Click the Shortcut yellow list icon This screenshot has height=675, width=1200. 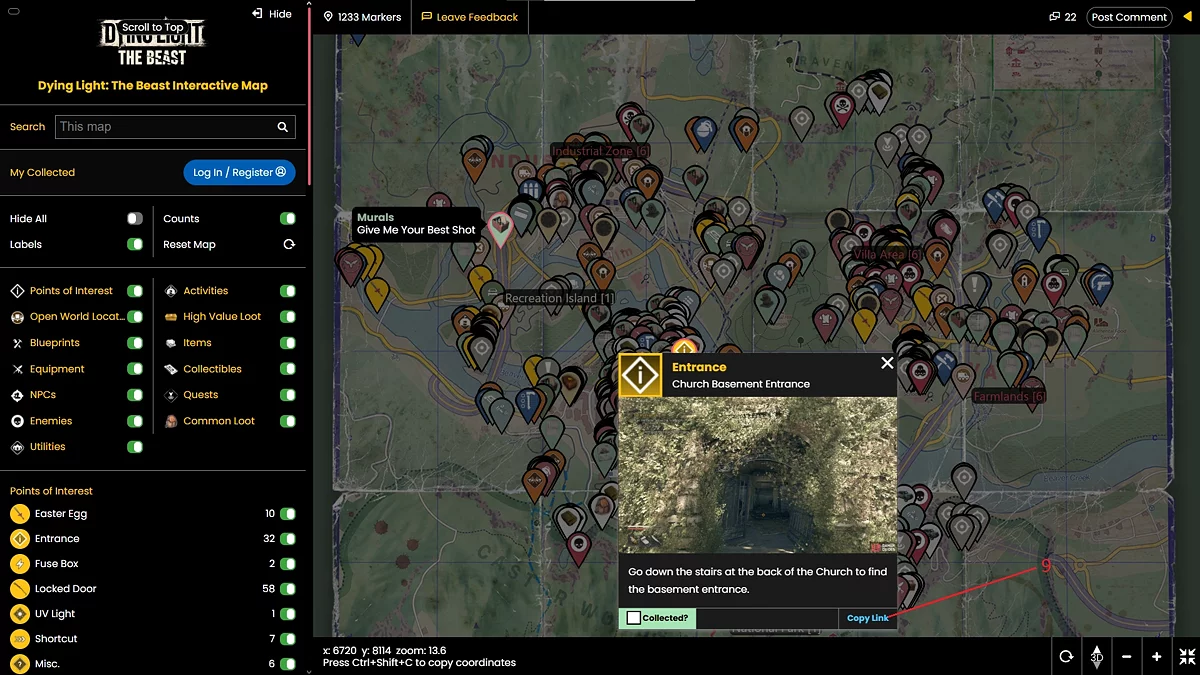click(19, 639)
